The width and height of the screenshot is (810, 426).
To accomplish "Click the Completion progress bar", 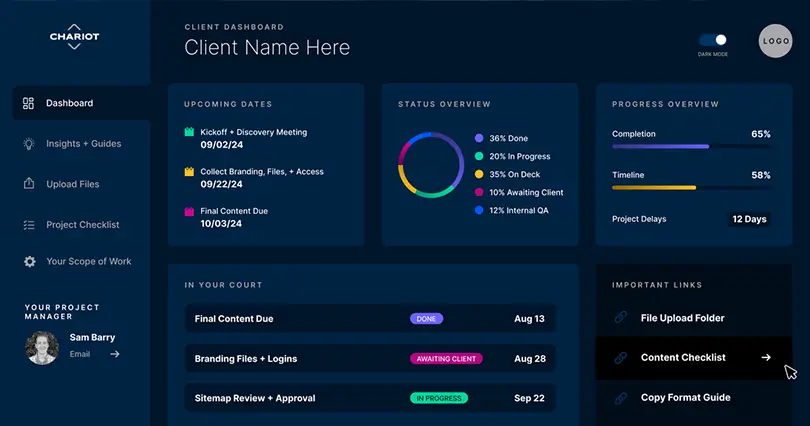I will click(691, 147).
